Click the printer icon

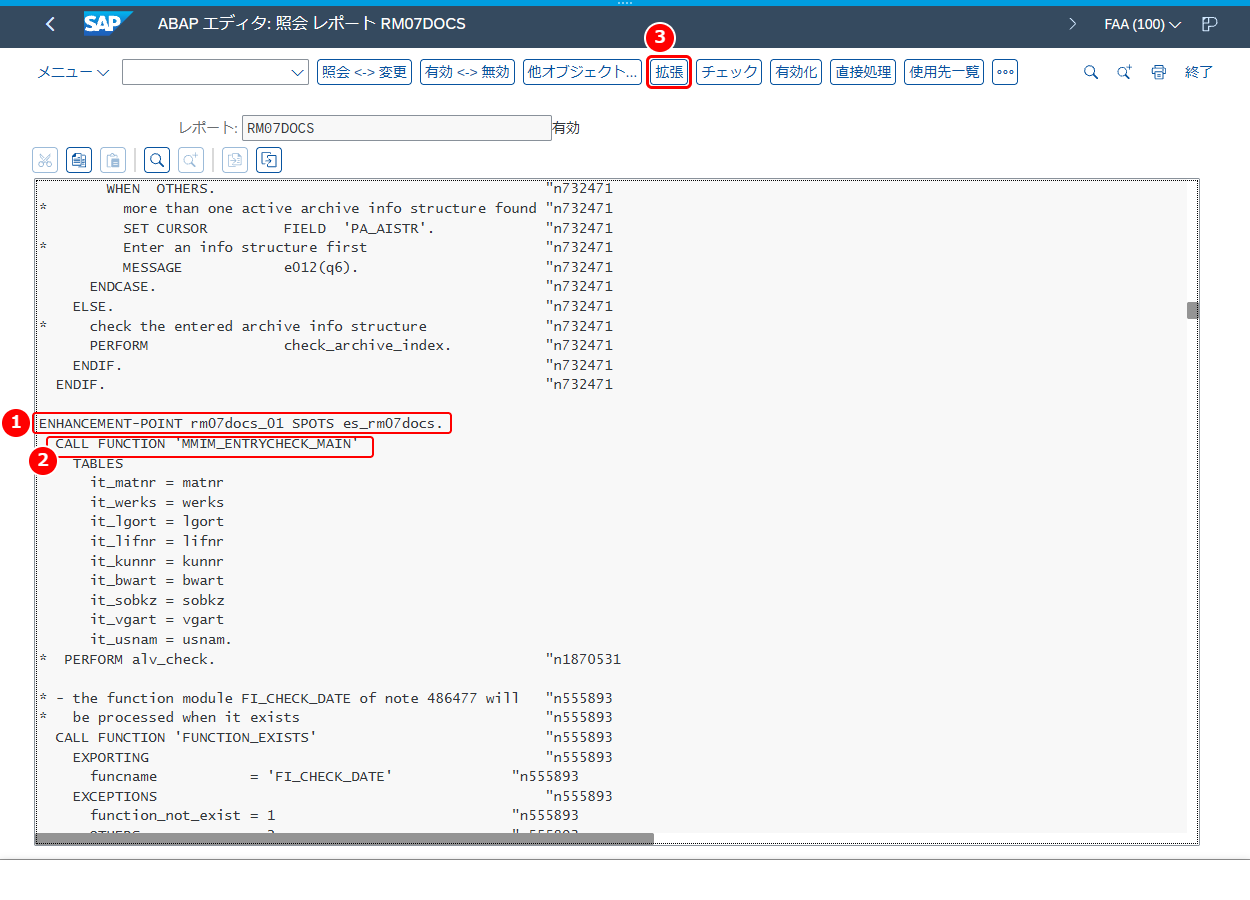click(1159, 72)
